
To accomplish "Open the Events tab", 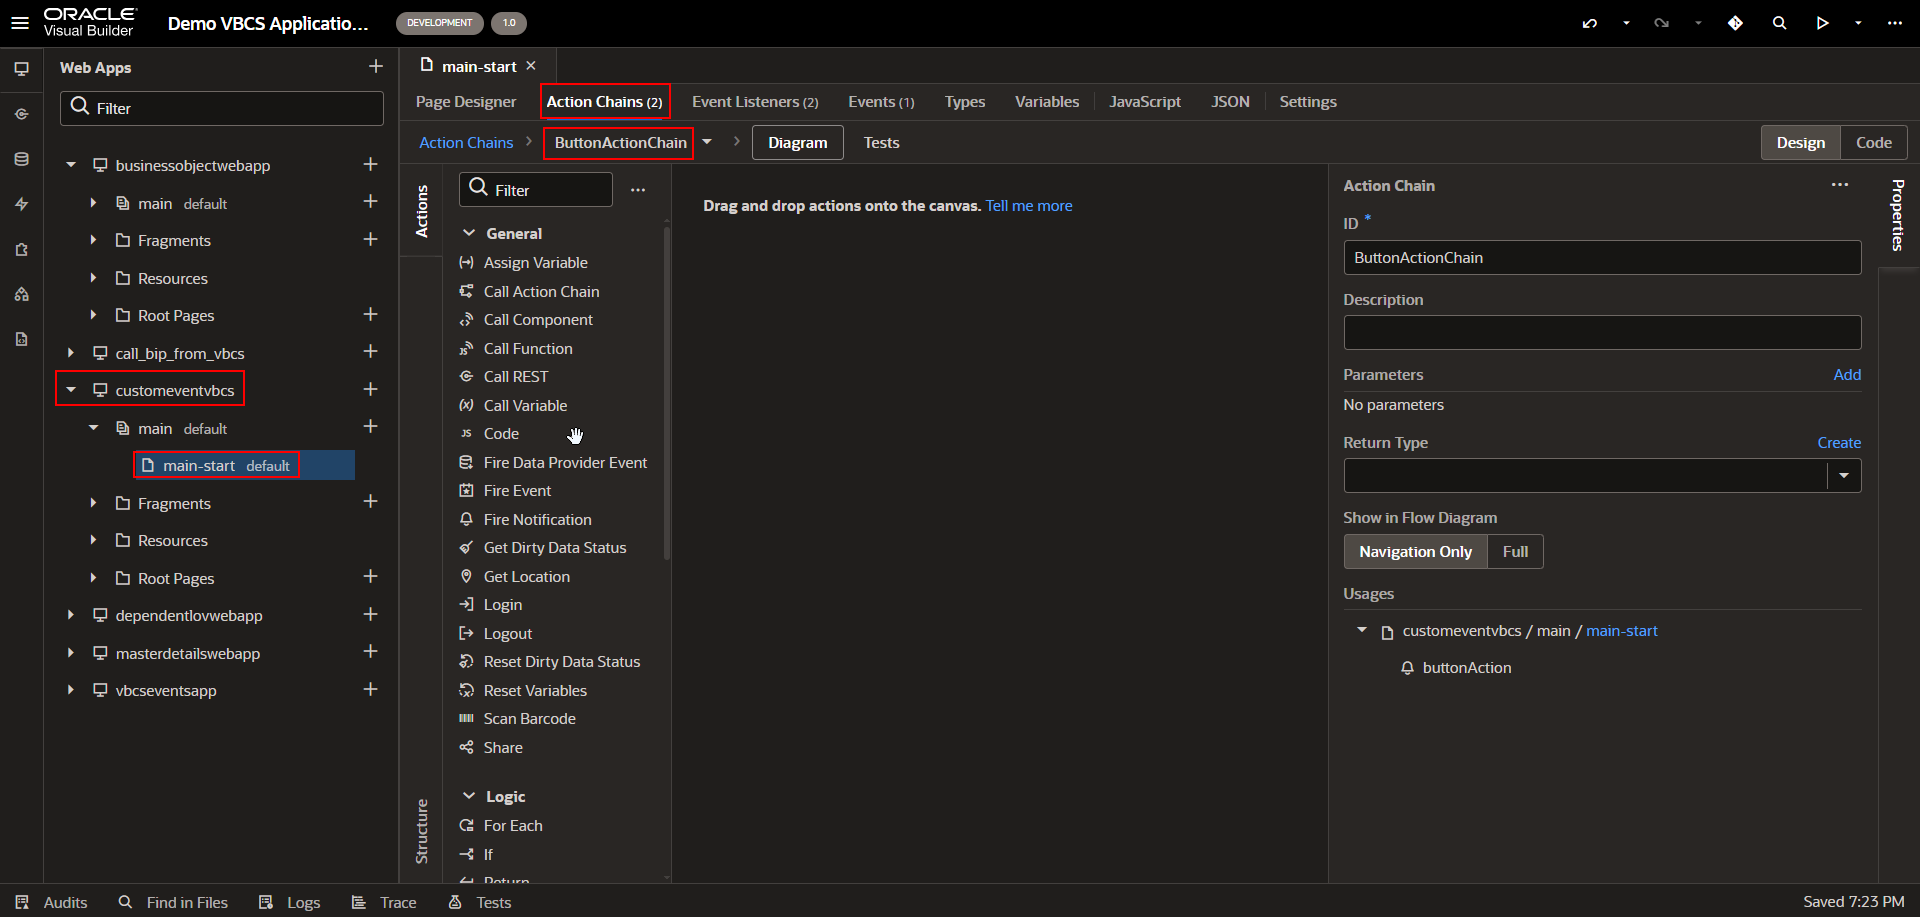I will [x=881, y=102].
